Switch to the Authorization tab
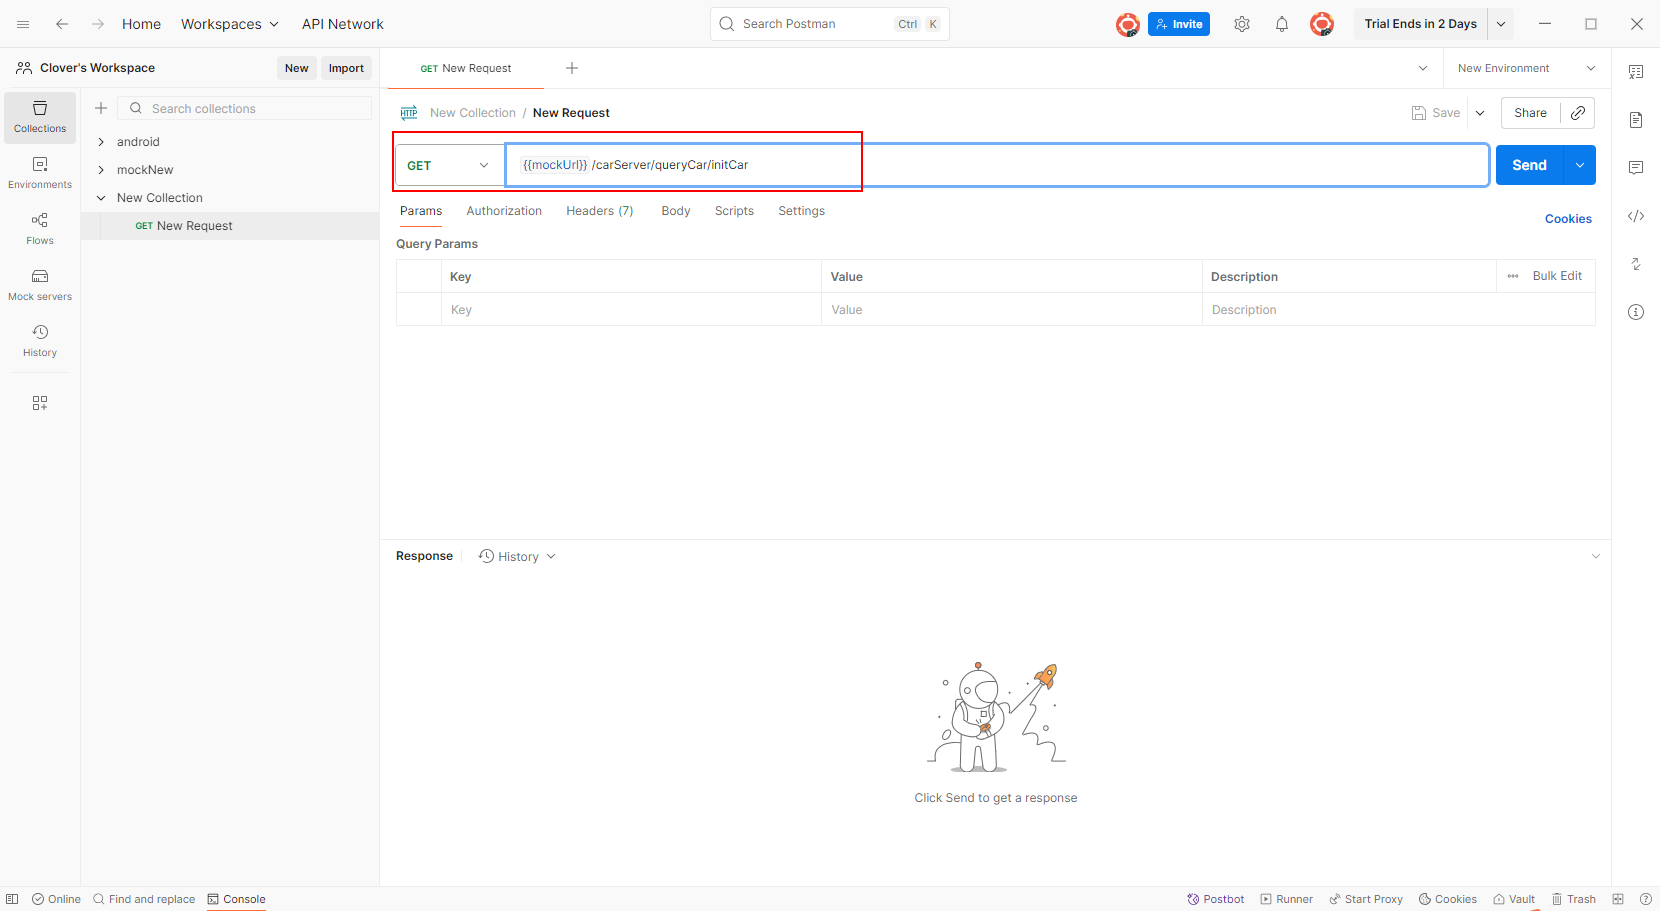 click(504, 211)
